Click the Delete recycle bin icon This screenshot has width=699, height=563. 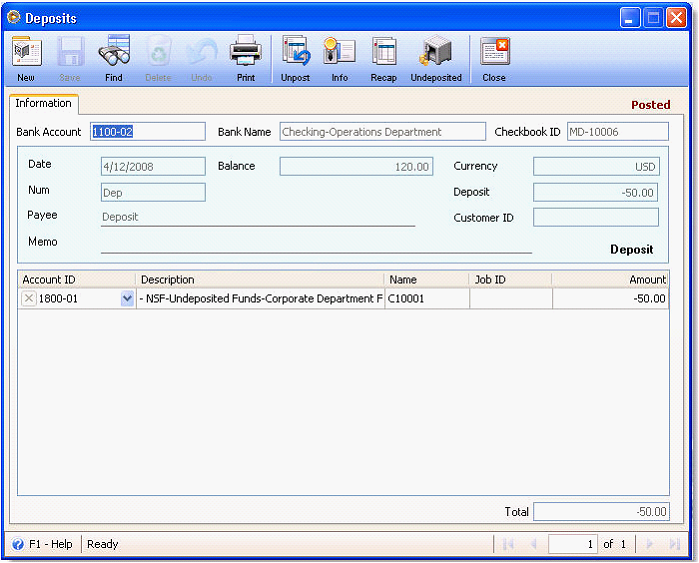tap(158, 52)
